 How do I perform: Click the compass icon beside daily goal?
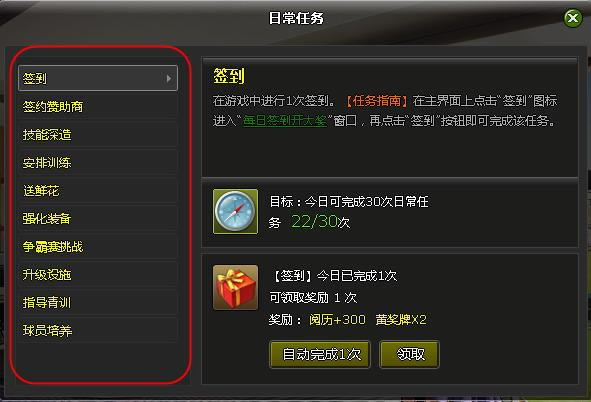[x=236, y=211]
